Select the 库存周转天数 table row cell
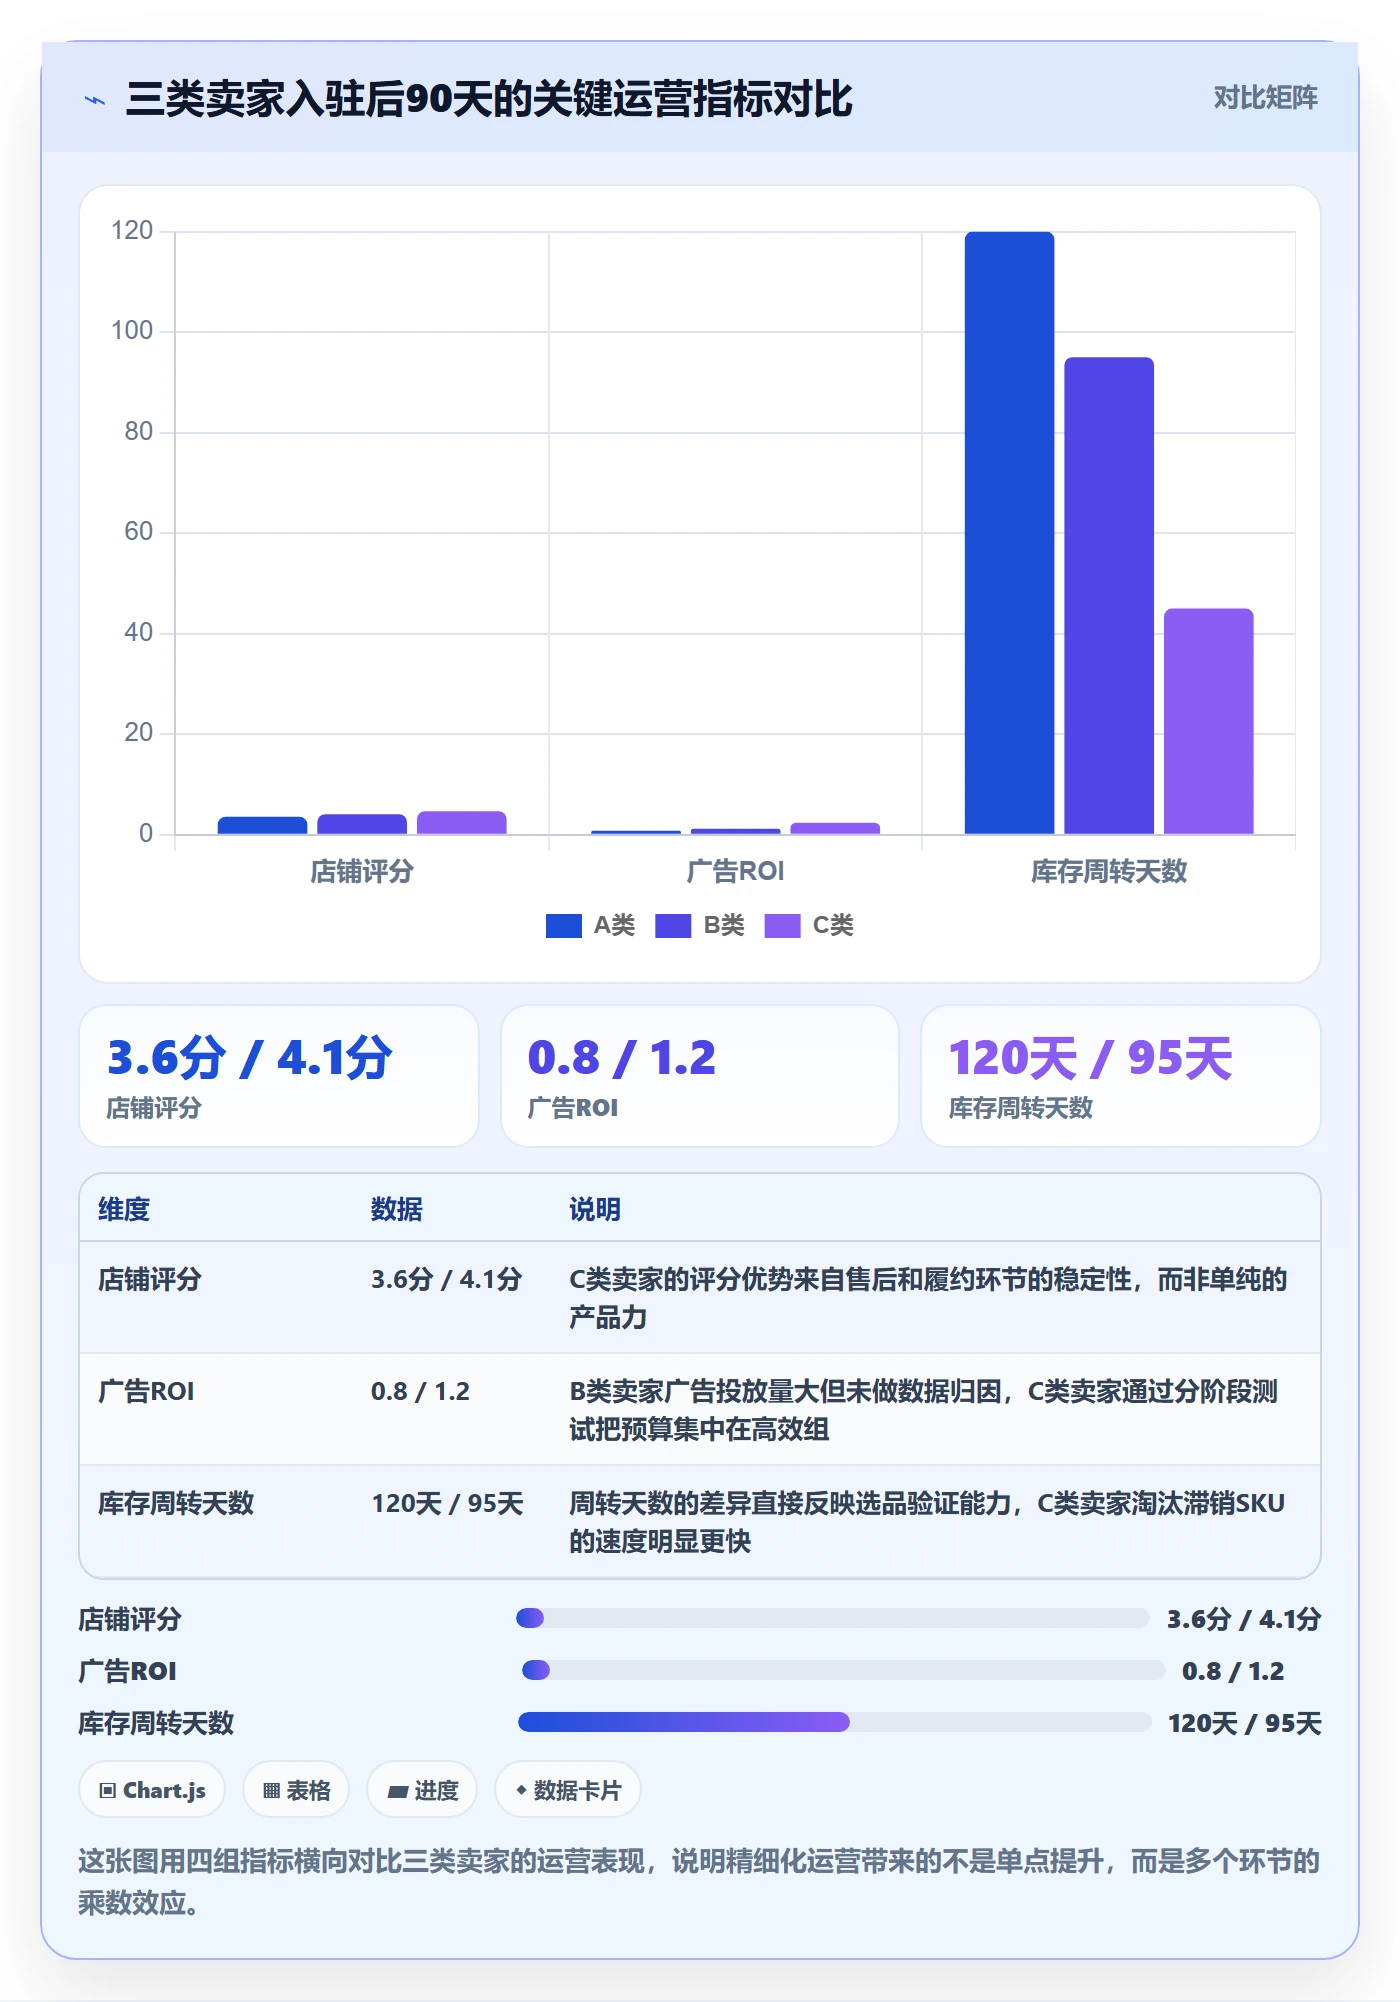The image size is (1400, 2002). 176,1503
